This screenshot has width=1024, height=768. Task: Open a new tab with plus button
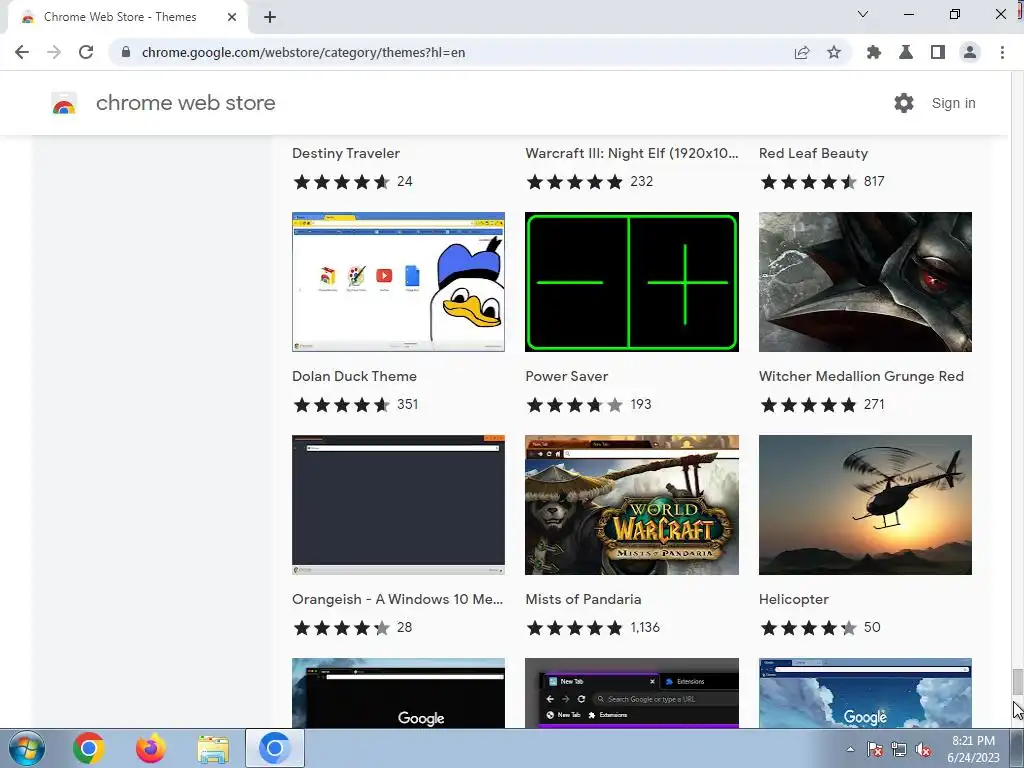coord(270,17)
